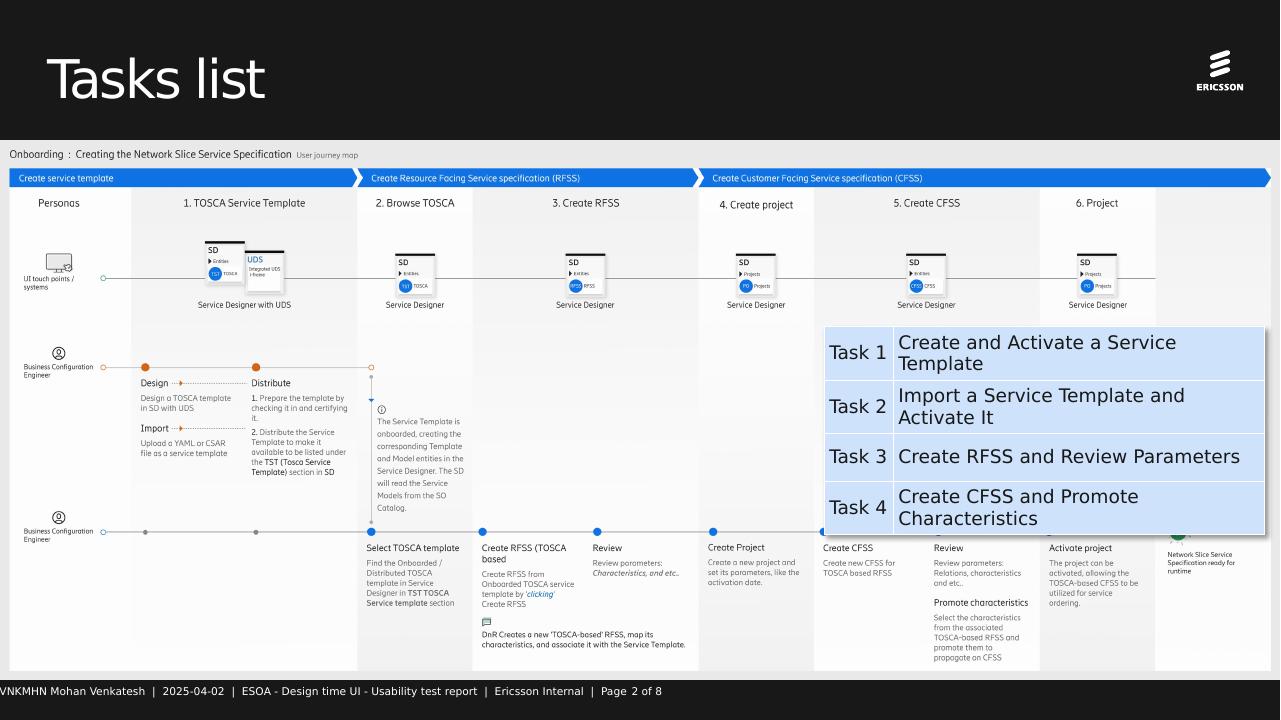Select the UDS Integrated UDS card
Screen dimensions: 1281x720
[265, 270]
